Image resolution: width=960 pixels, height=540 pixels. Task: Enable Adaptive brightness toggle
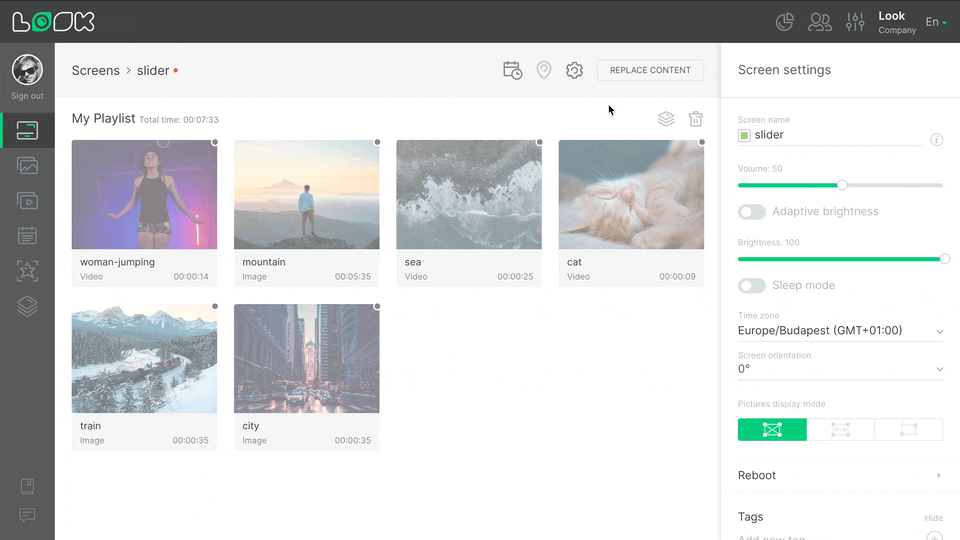click(x=752, y=212)
